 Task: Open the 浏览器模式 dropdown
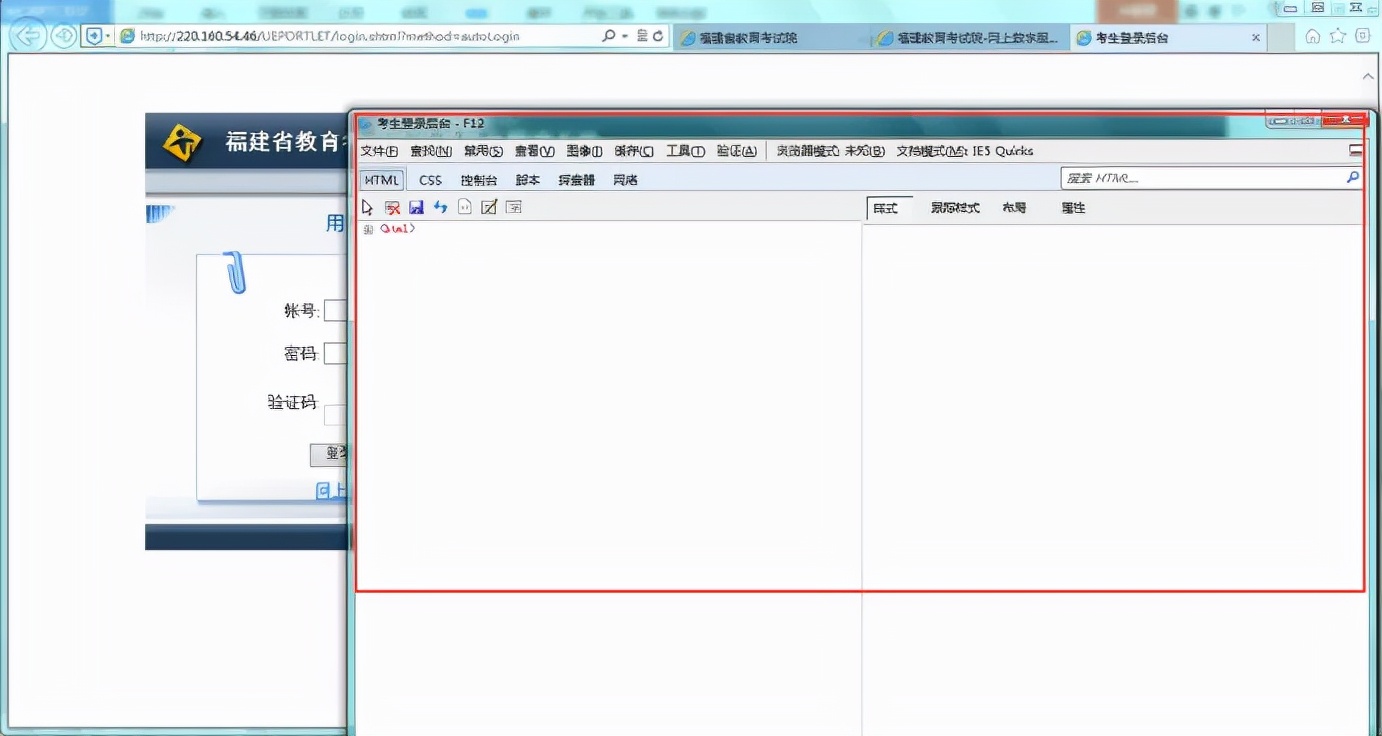(828, 150)
